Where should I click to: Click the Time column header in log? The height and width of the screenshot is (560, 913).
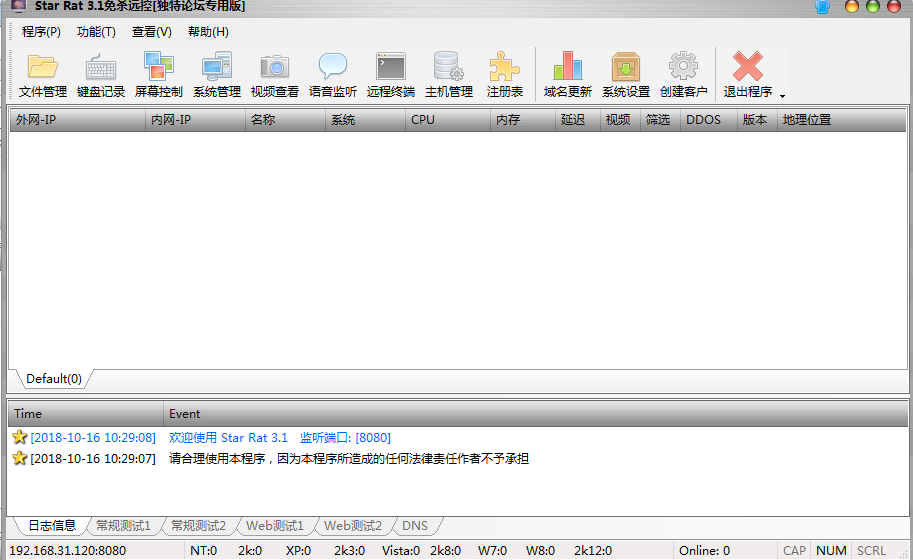[x=86, y=414]
